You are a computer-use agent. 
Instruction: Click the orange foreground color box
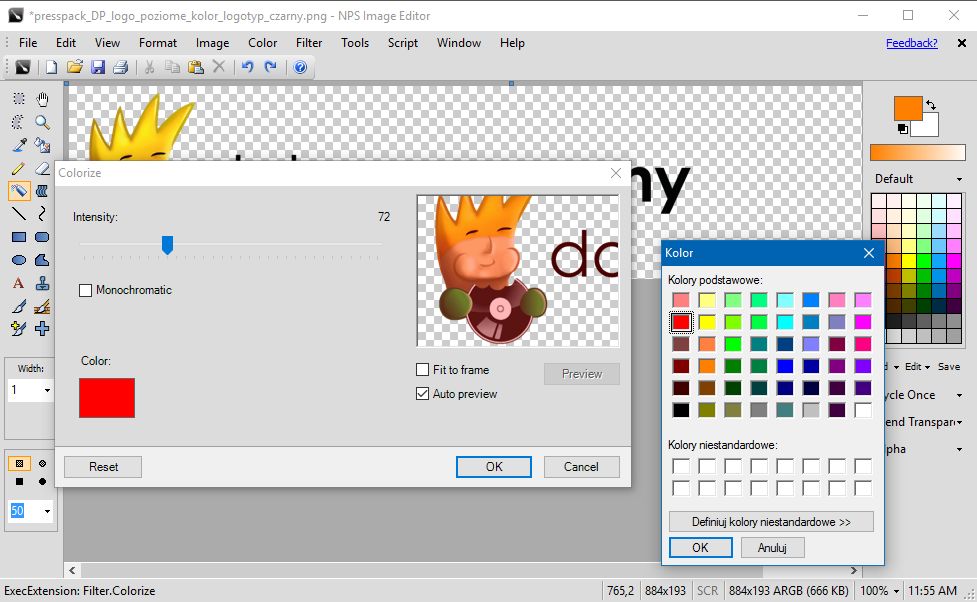tap(908, 108)
